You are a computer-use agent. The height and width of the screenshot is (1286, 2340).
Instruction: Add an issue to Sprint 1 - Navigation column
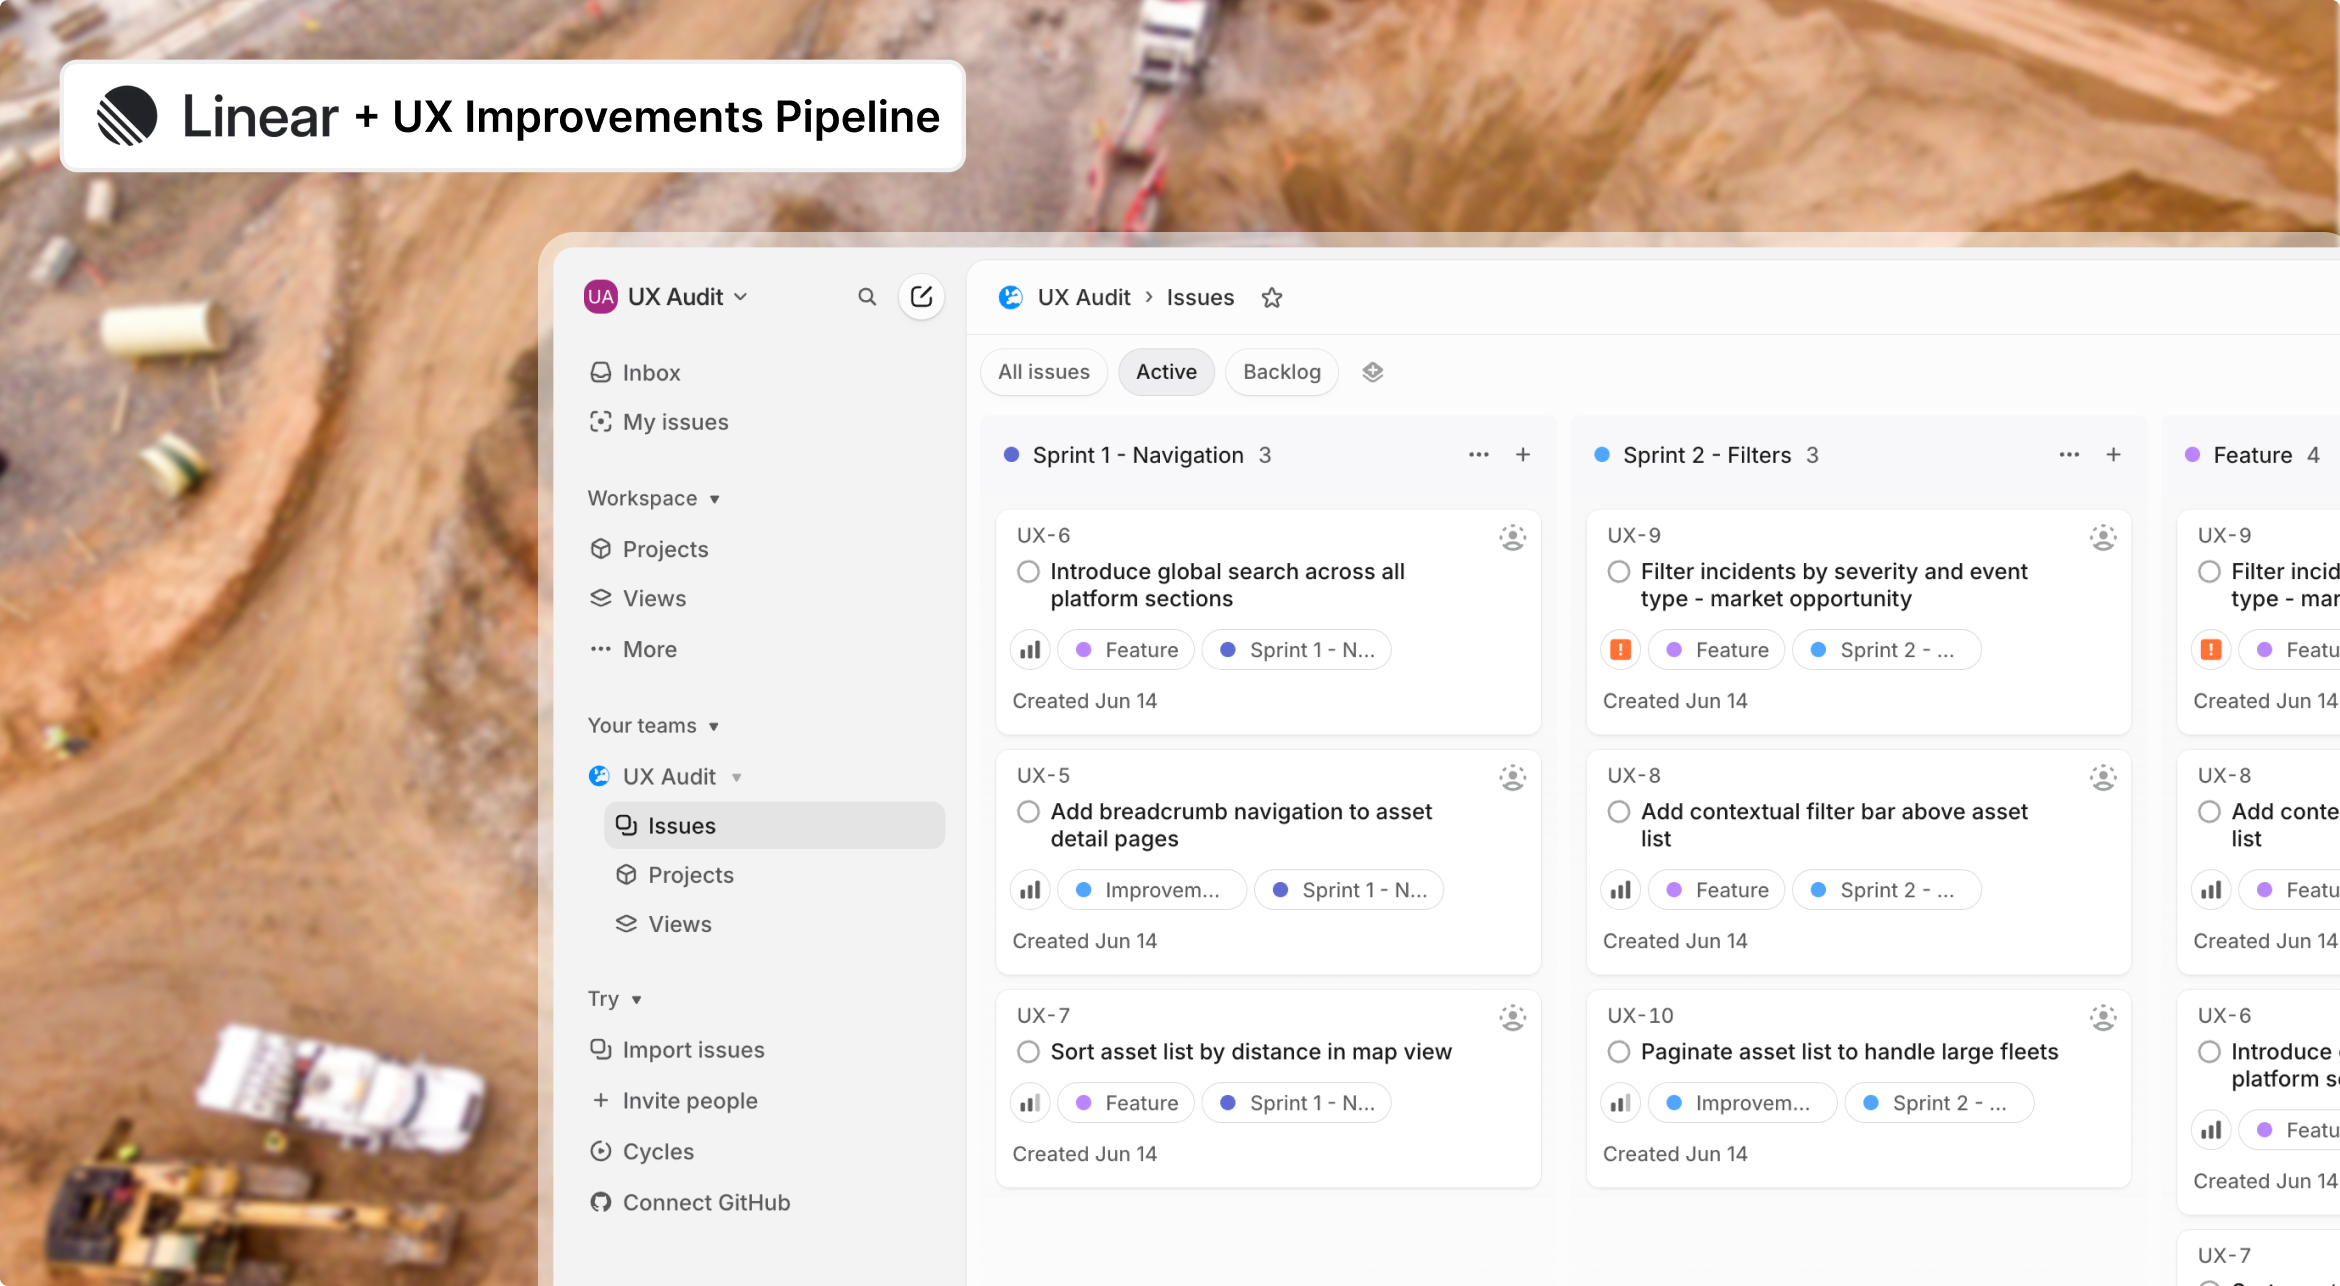(x=1523, y=455)
